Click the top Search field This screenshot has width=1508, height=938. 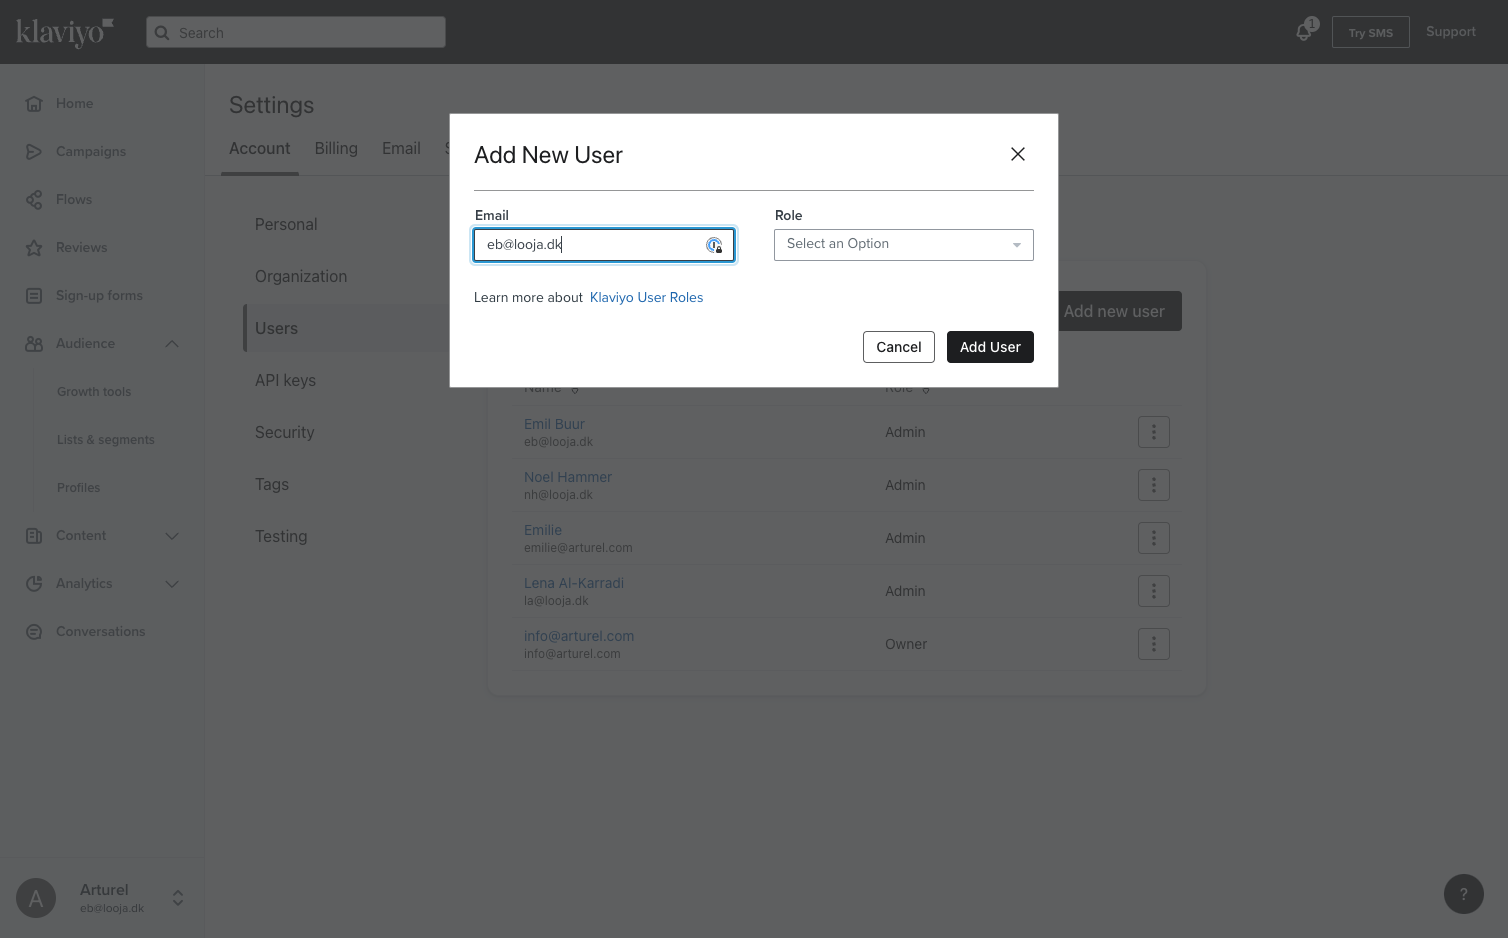pos(296,32)
